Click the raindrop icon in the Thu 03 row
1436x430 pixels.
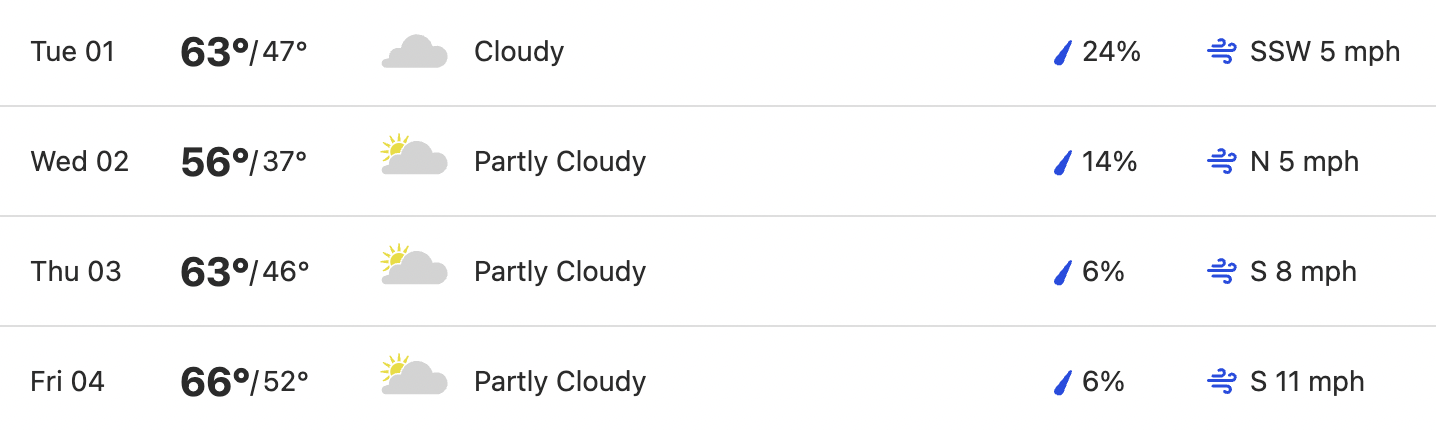1063,272
